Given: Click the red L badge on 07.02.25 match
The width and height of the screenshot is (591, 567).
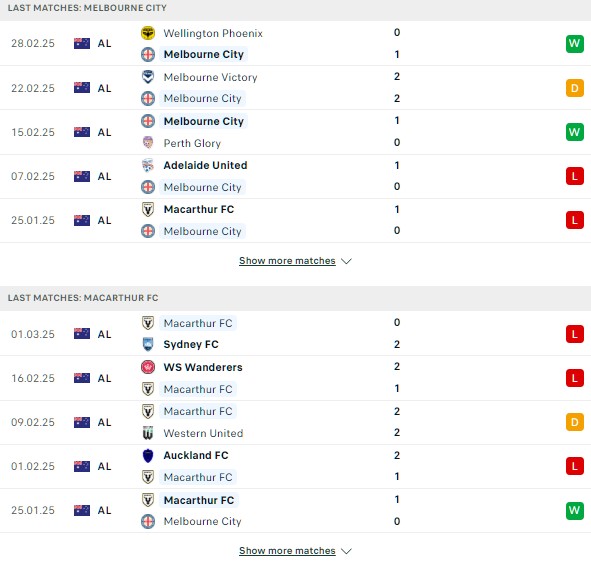Looking at the screenshot, I should [574, 176].
